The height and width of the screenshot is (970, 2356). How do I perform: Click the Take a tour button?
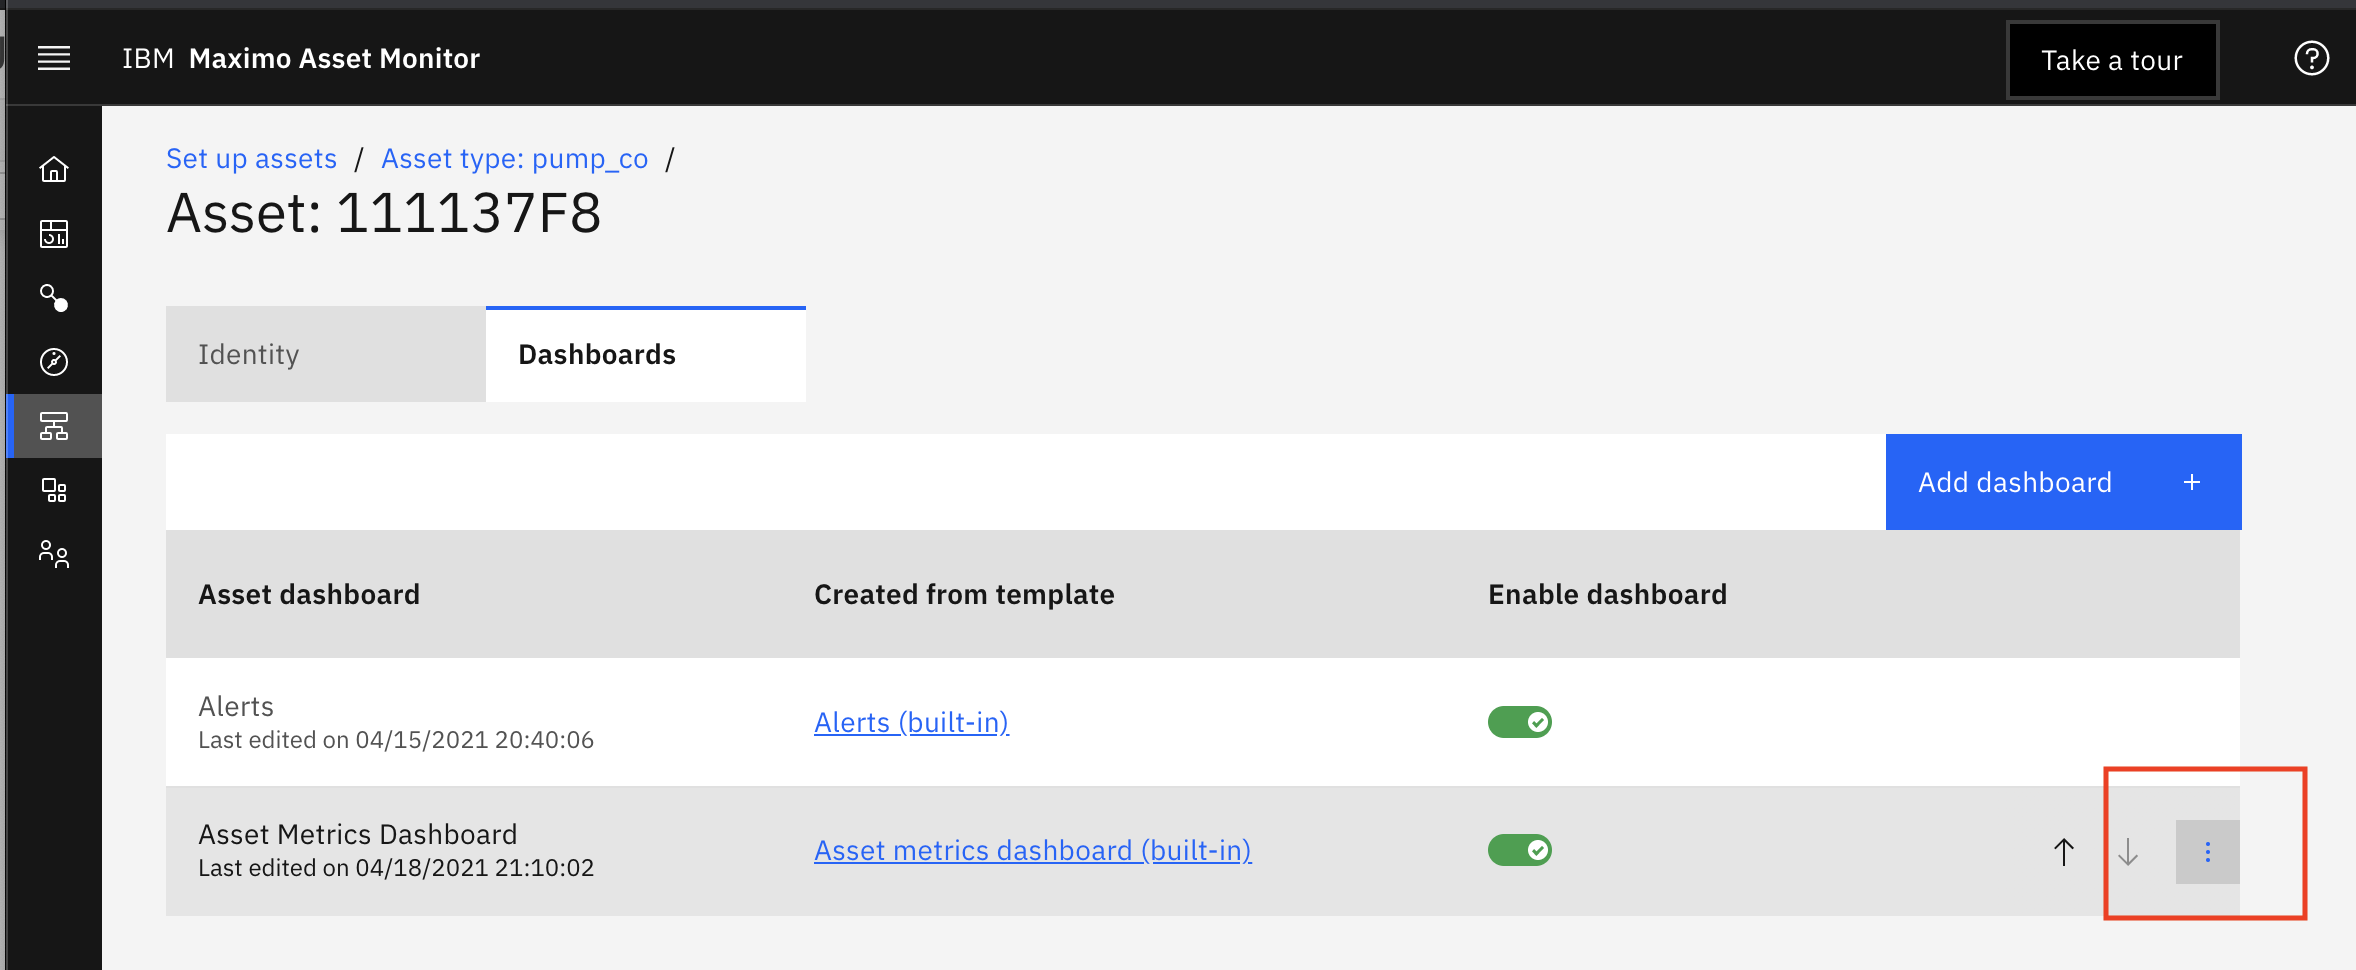2112,60
